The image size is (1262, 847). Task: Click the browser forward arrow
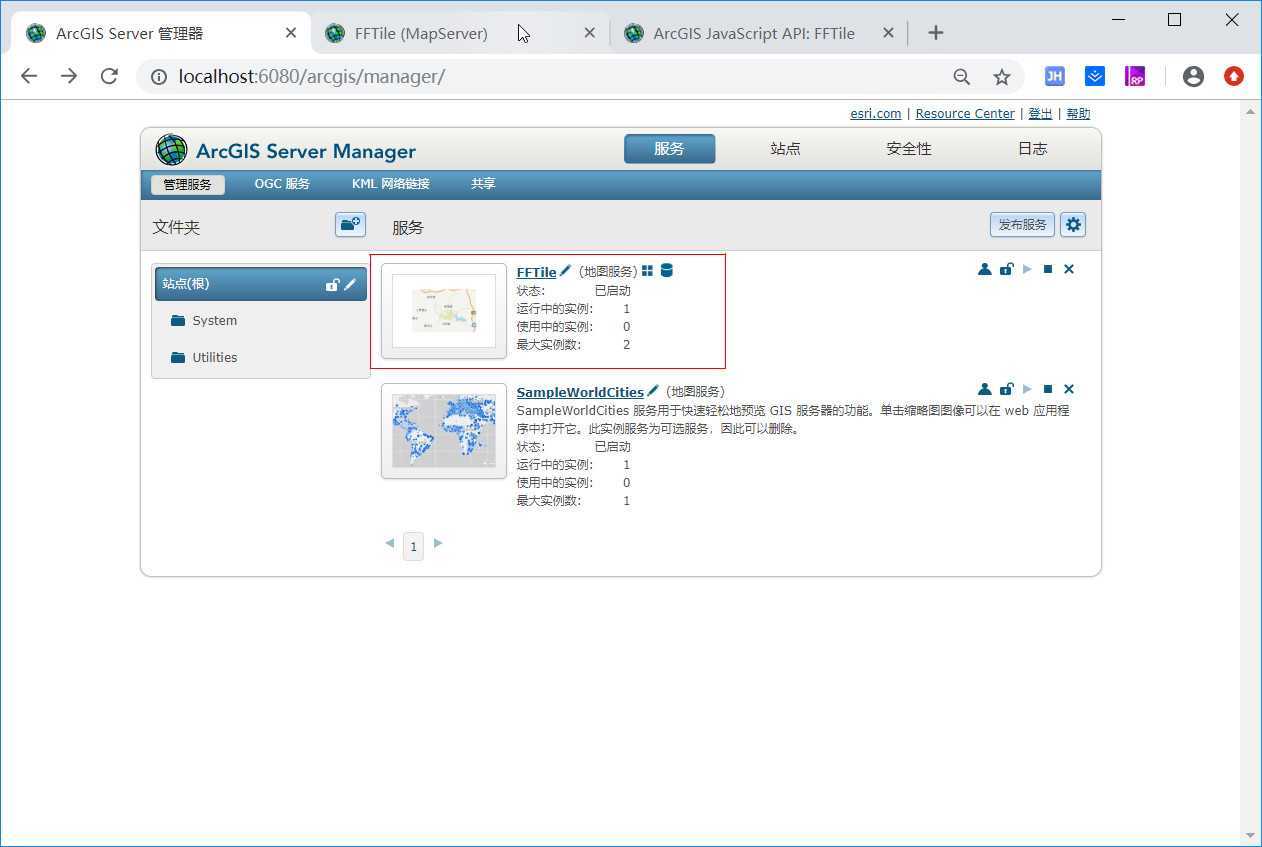coord(69,76)
